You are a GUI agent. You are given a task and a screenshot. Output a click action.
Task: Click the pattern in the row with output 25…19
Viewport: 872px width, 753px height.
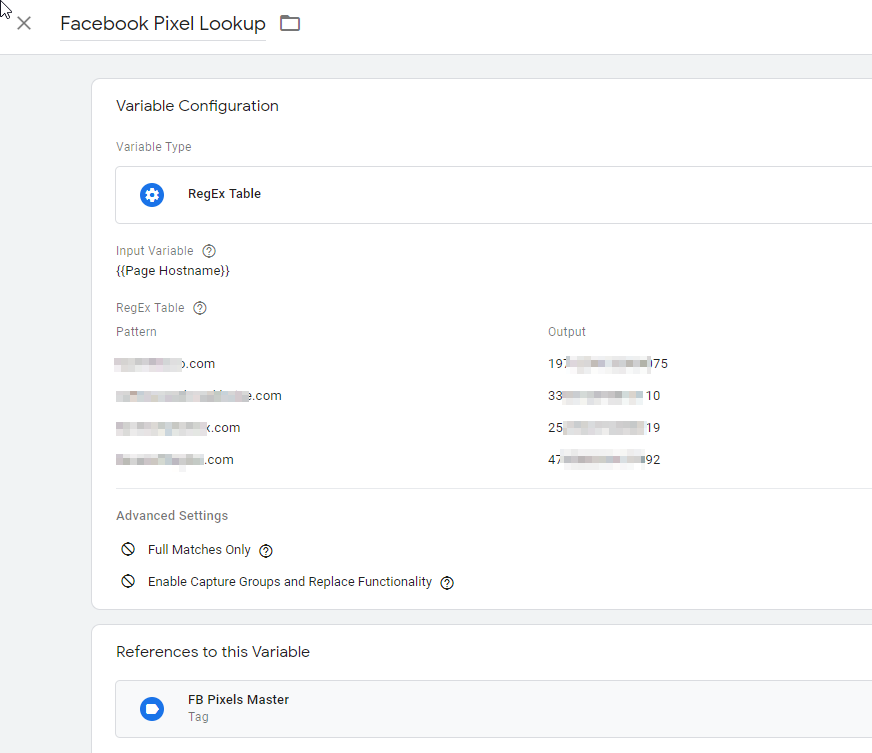178,428
